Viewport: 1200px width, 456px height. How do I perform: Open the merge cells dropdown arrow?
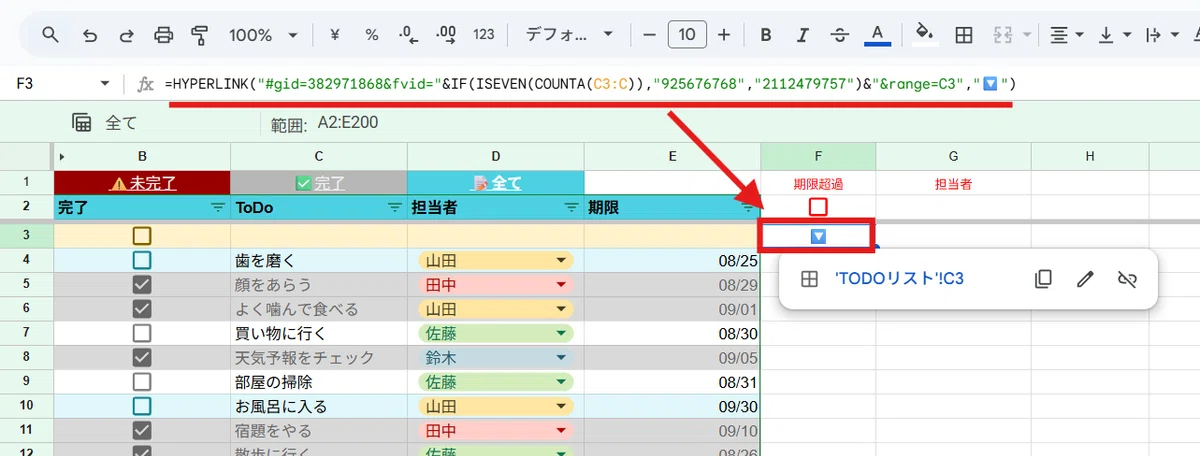coord(1028,35)
